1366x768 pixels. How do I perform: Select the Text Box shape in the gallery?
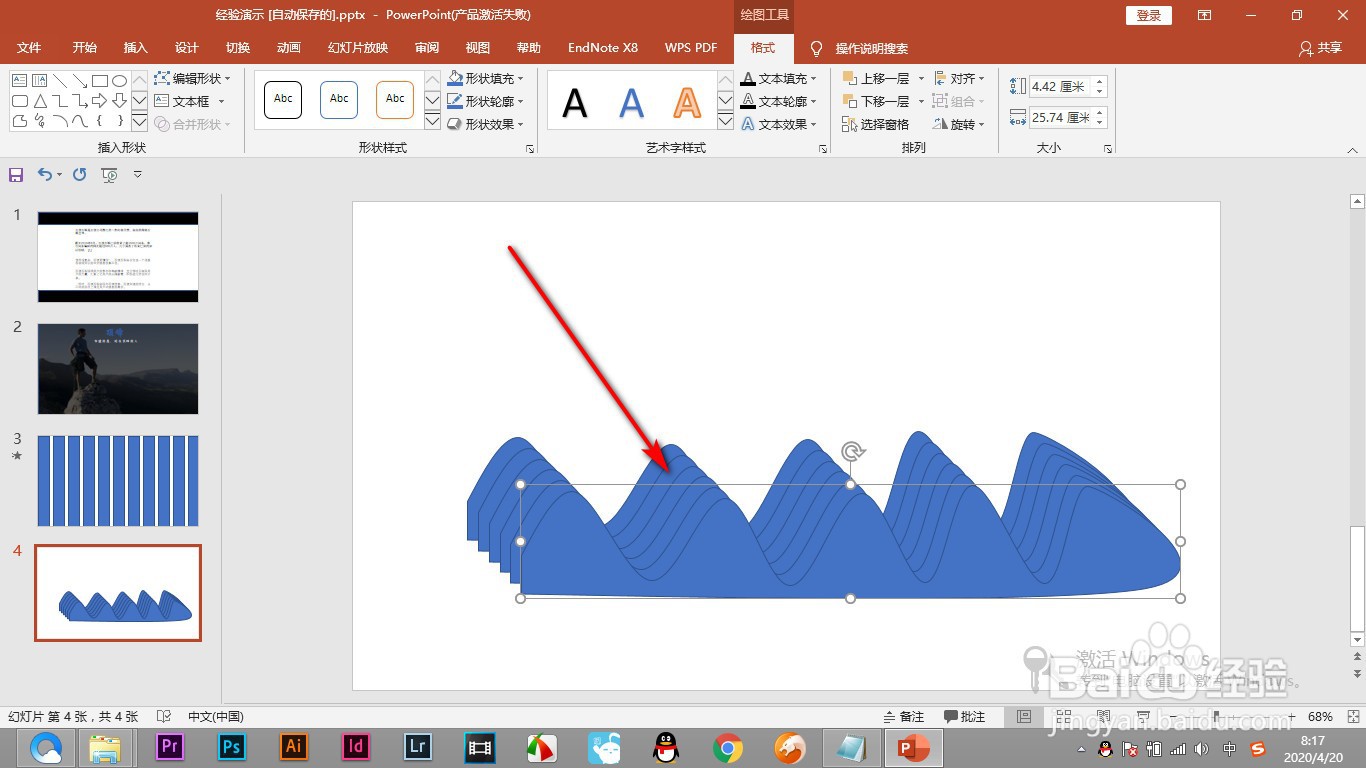(19, 80)
